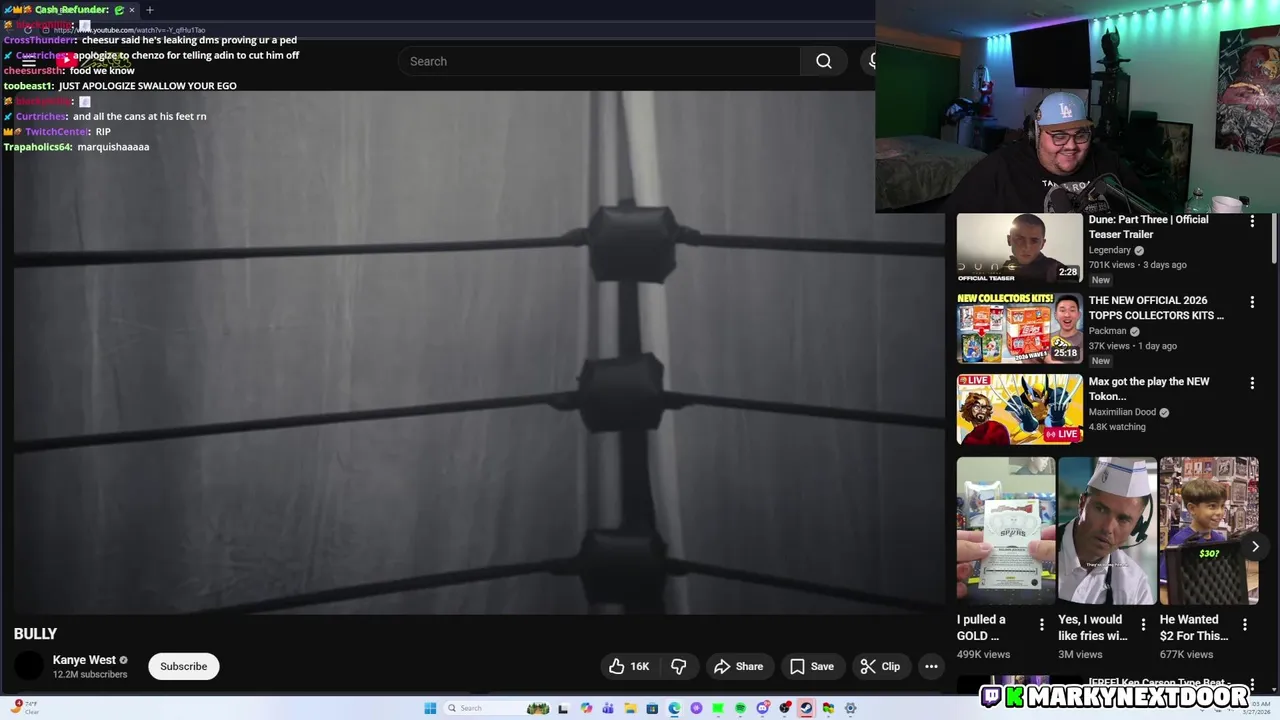
Task: Open Topps Collectors Kits video thumbnail
Action: (1019, 329)
